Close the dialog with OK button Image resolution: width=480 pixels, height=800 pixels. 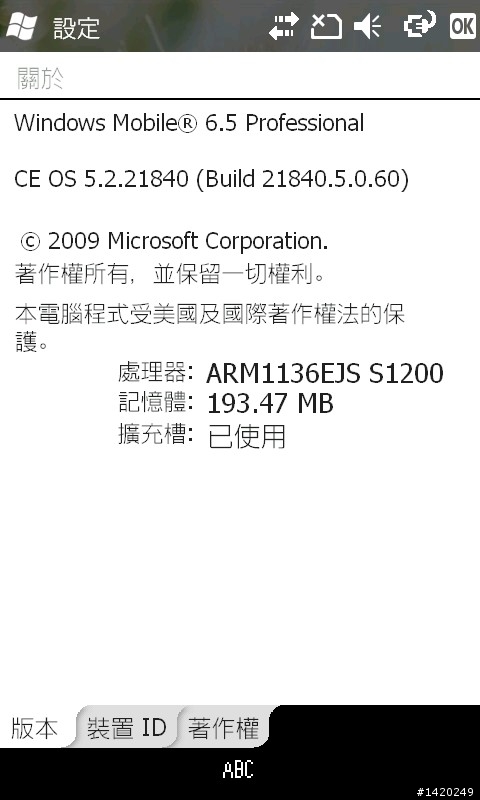tap(463, 25)
